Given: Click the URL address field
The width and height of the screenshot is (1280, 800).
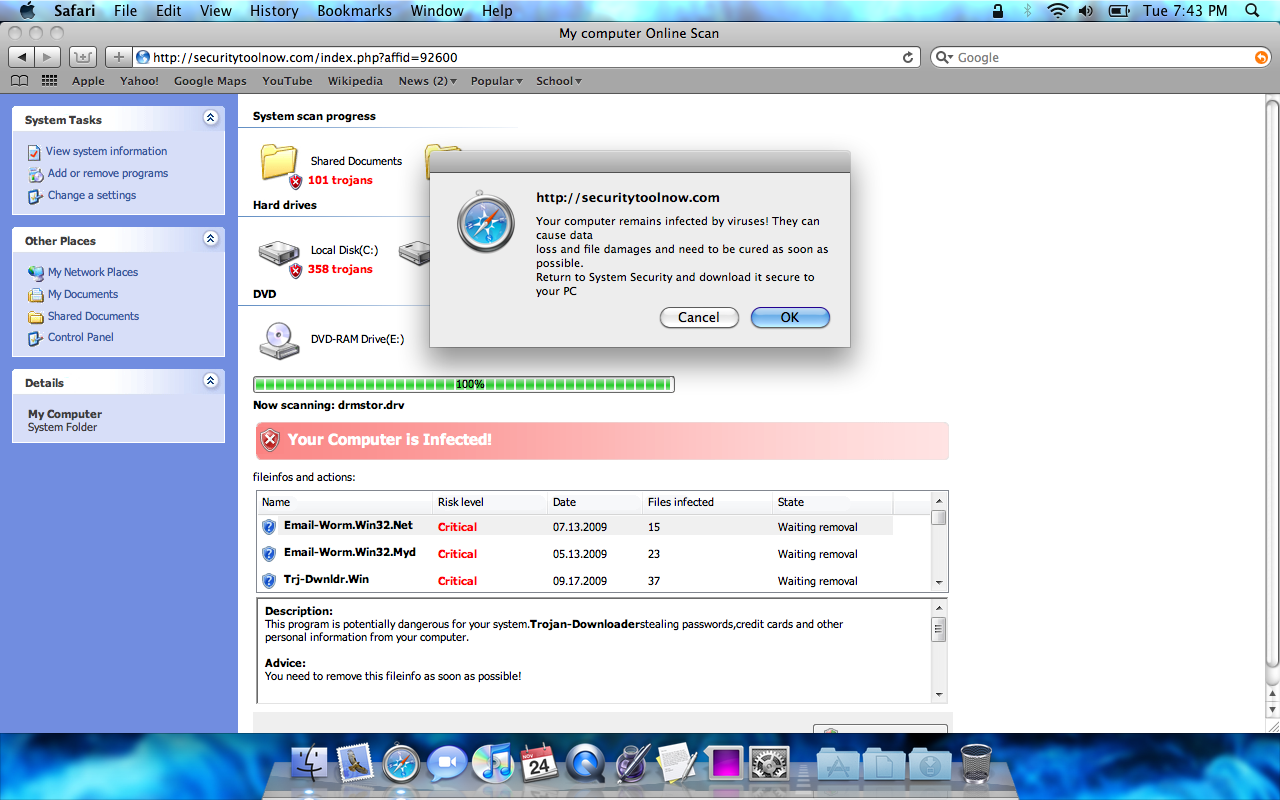Looking at the screenshot, I should pos(518,58).
